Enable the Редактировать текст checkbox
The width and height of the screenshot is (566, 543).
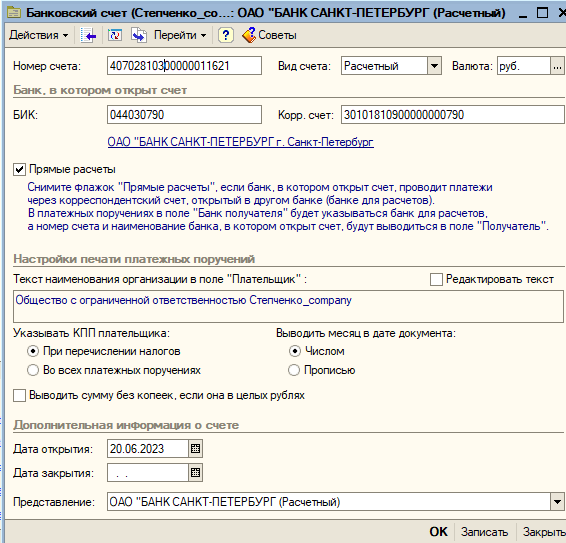436,279
